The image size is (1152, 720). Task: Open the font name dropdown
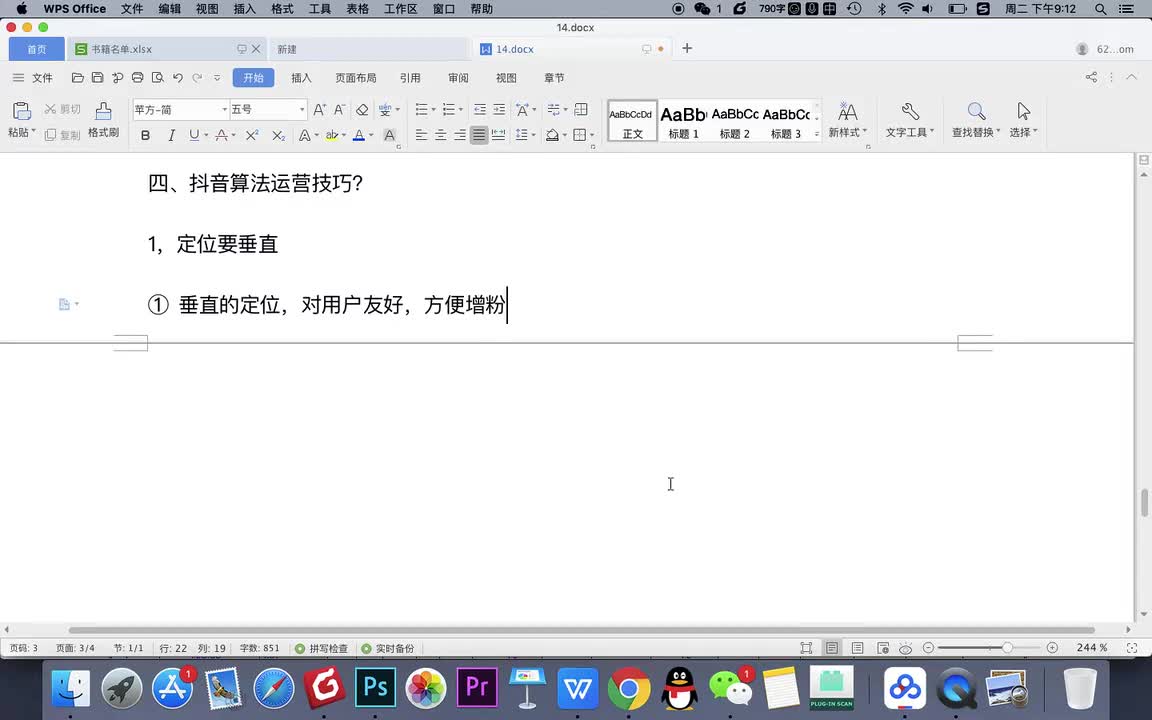(225, 109)
